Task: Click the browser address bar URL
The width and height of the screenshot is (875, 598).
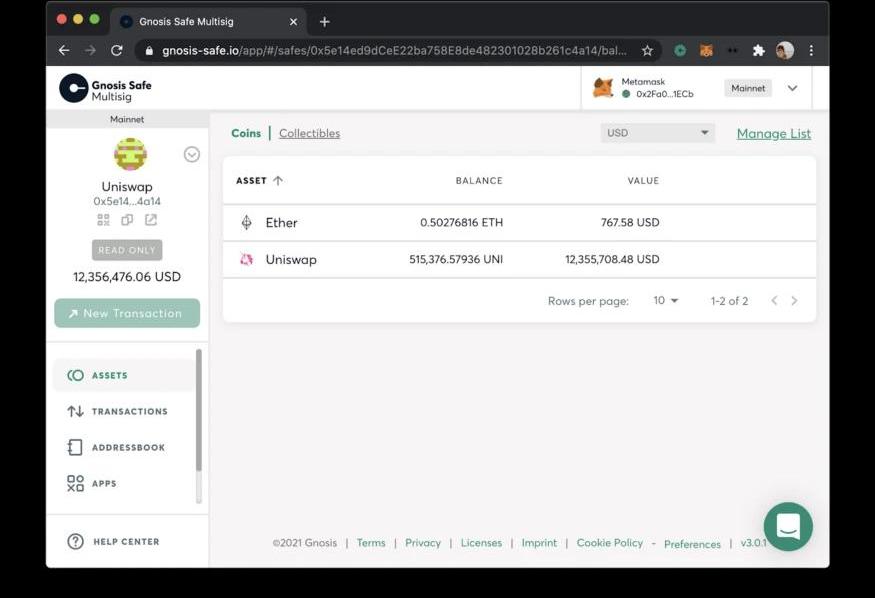Action: 394,51
